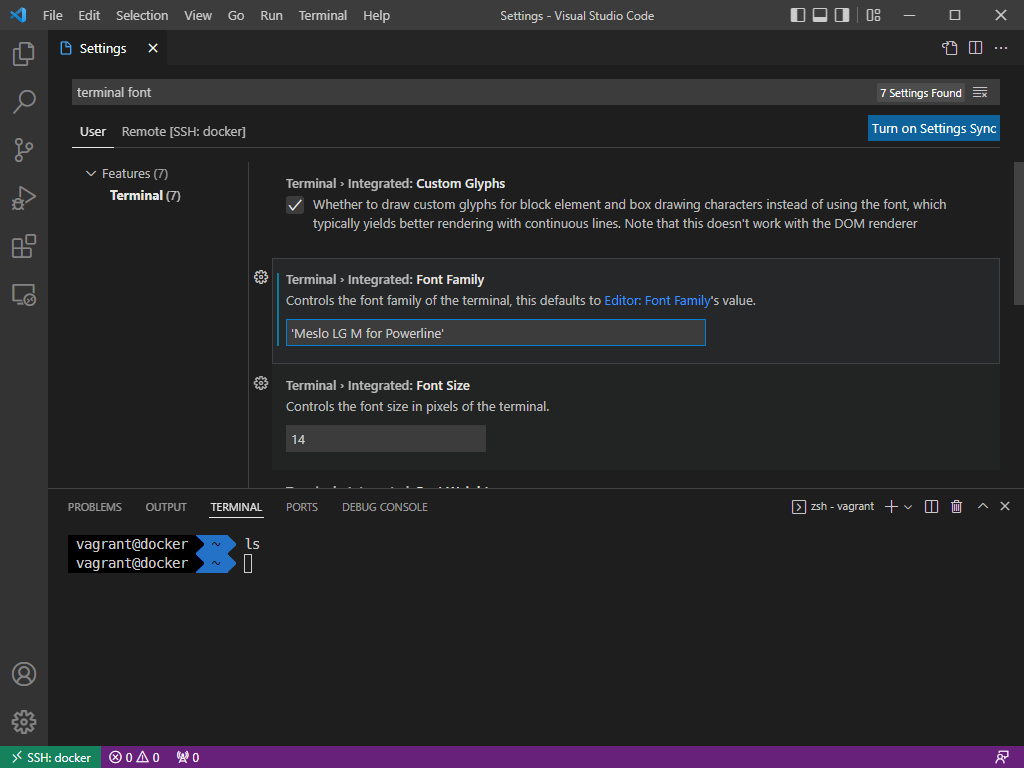Switch to PORTS panel tab
This screenshot has width=1024, height=768.
coord(302,507)
